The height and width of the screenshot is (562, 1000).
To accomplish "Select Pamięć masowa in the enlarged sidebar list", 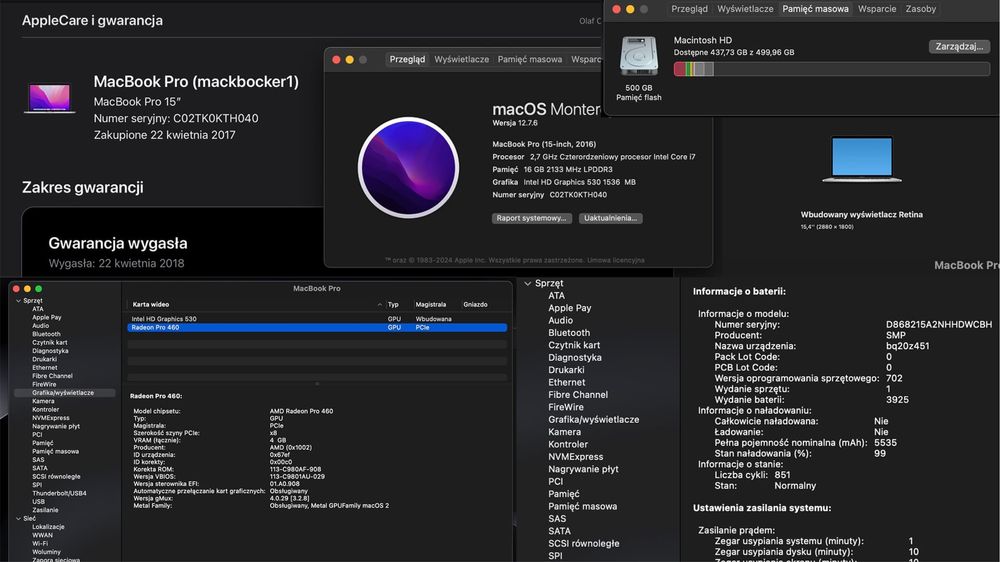I will click(582, 507).
